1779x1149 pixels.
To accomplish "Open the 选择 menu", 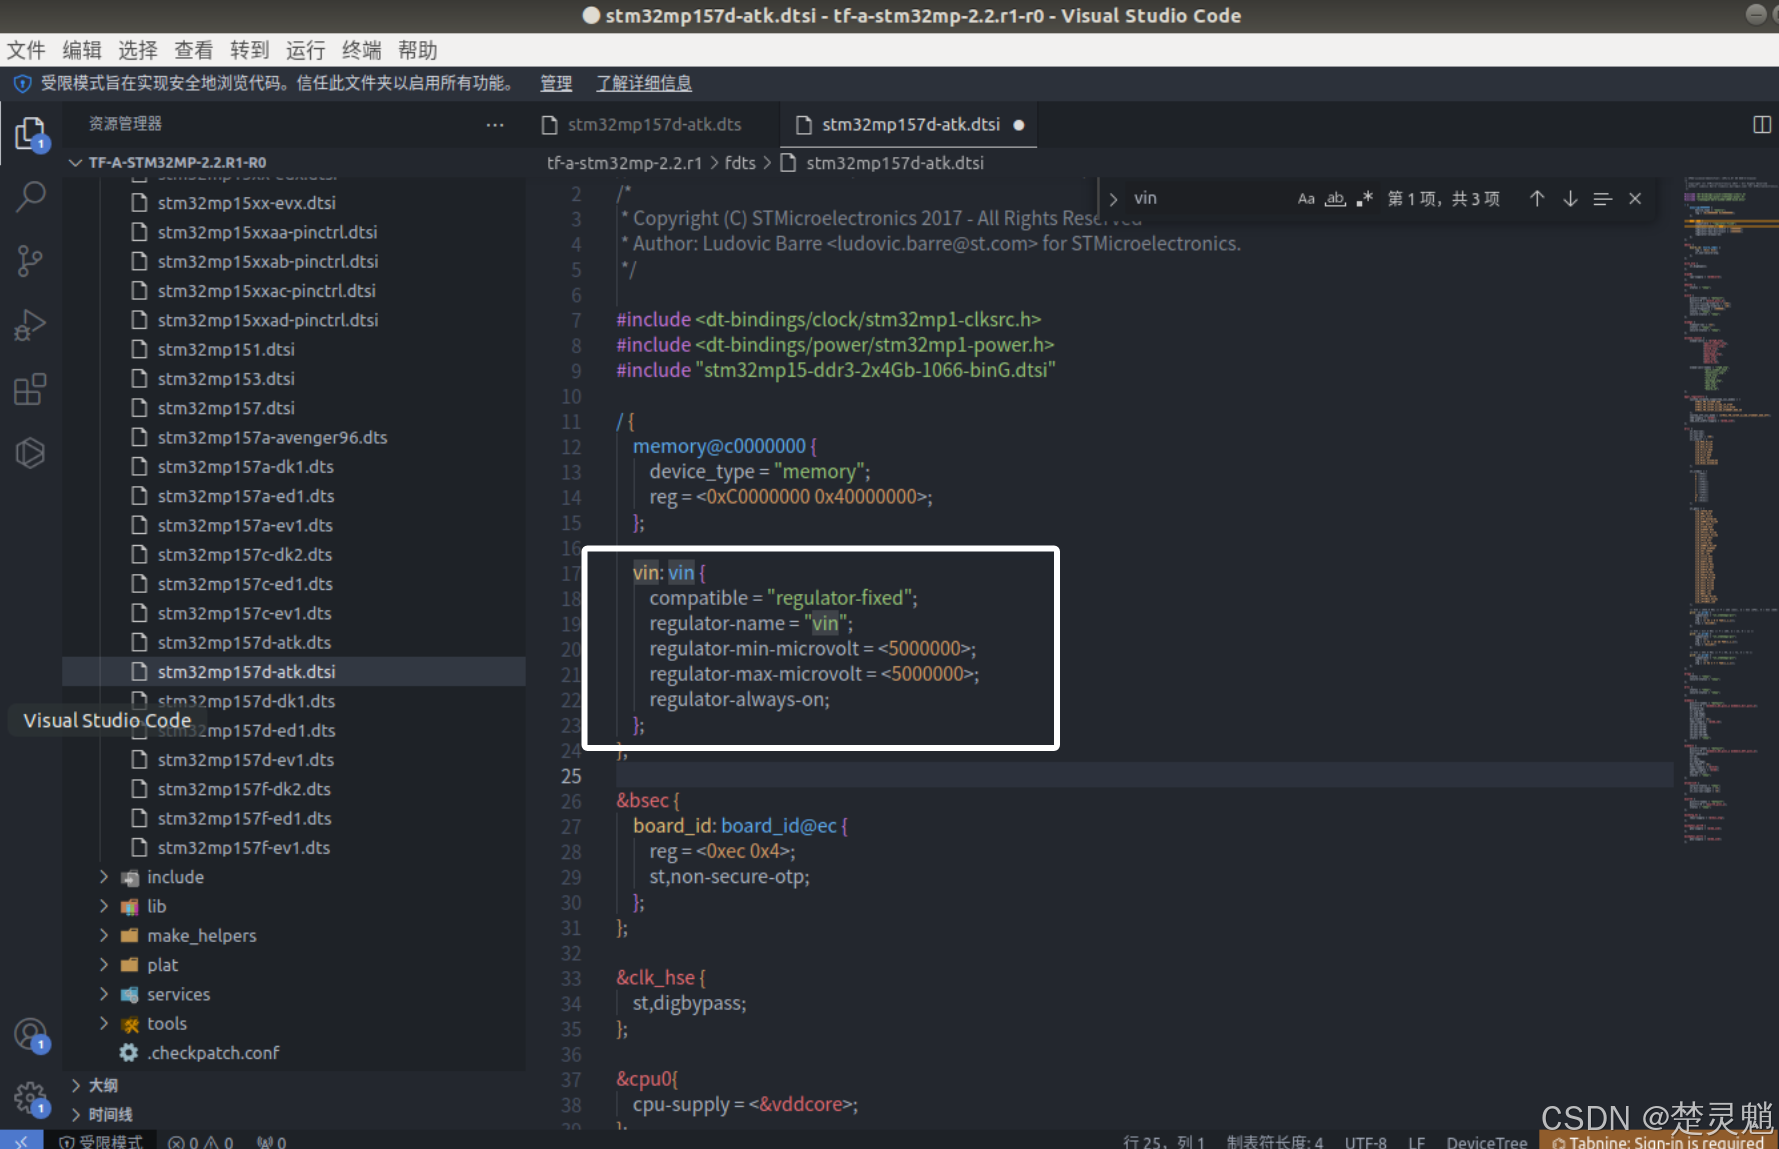I will pos(138,50).
